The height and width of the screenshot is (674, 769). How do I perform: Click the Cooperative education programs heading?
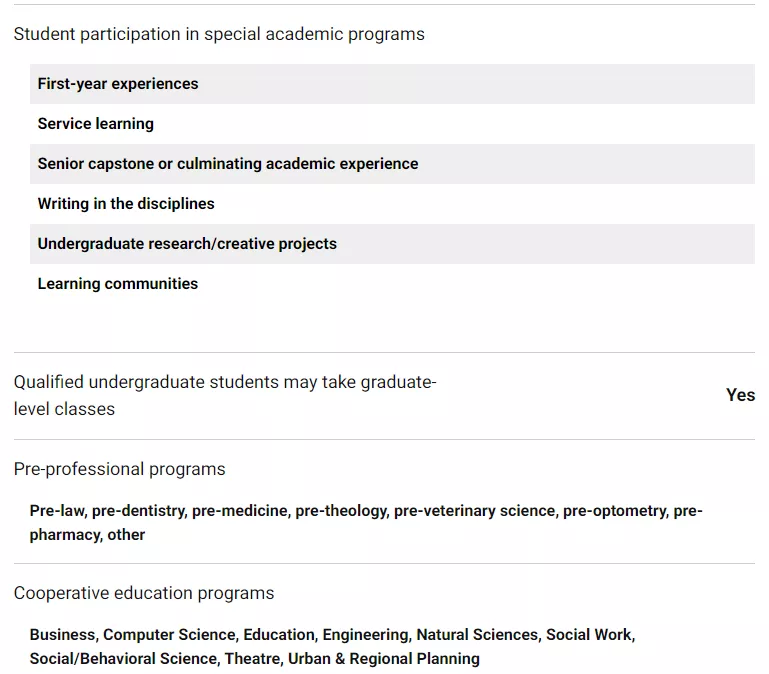coord(144,593)
